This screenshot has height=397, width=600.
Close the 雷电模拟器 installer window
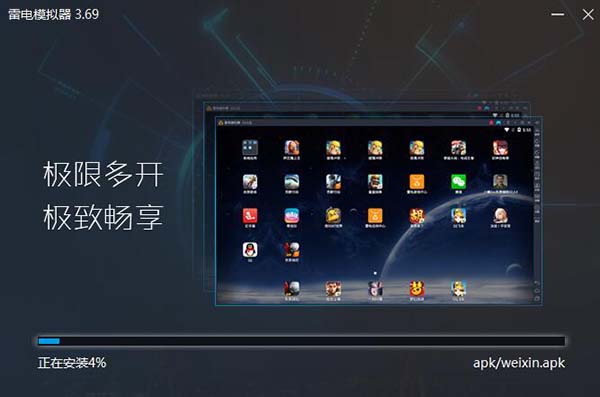[x=588, y=15]
